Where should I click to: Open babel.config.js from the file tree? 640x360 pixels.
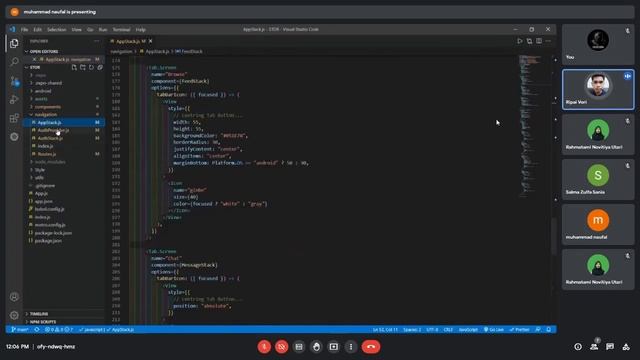tap(64, 209)
